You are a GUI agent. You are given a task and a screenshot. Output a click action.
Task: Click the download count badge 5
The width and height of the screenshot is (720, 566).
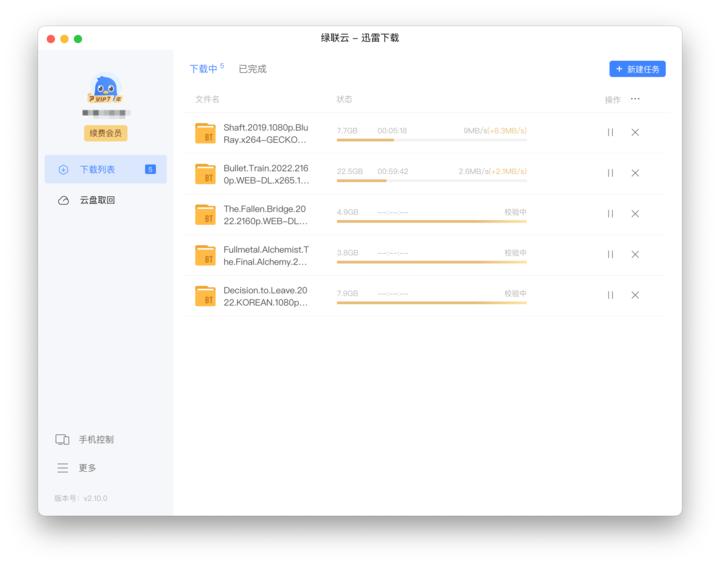[150, 169]
